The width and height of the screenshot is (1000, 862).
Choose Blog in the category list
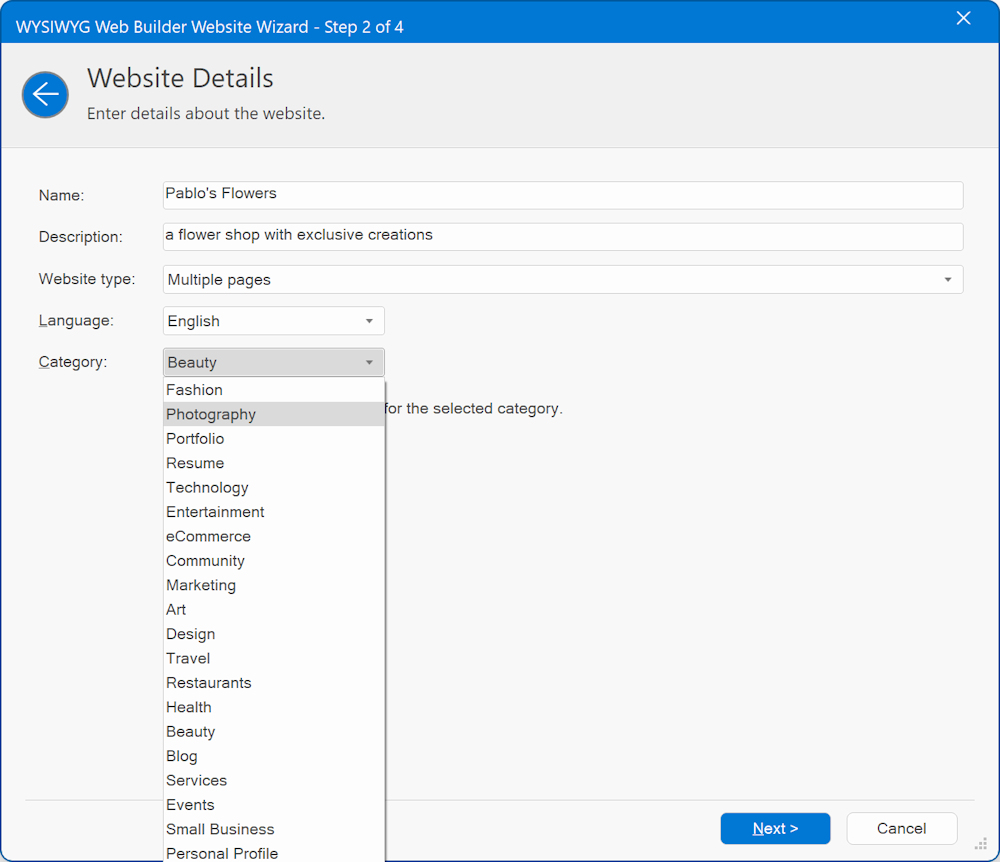[182, 756]
